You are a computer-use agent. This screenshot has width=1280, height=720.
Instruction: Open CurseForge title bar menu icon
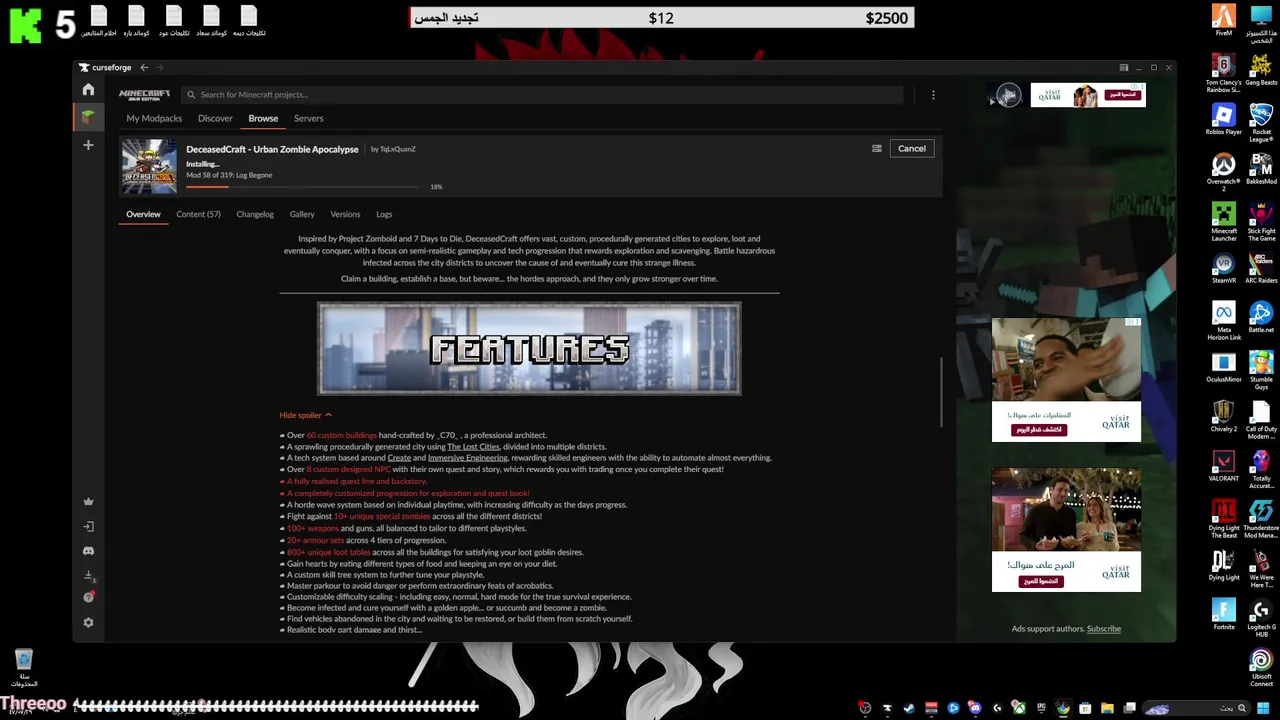(1124, 67)
